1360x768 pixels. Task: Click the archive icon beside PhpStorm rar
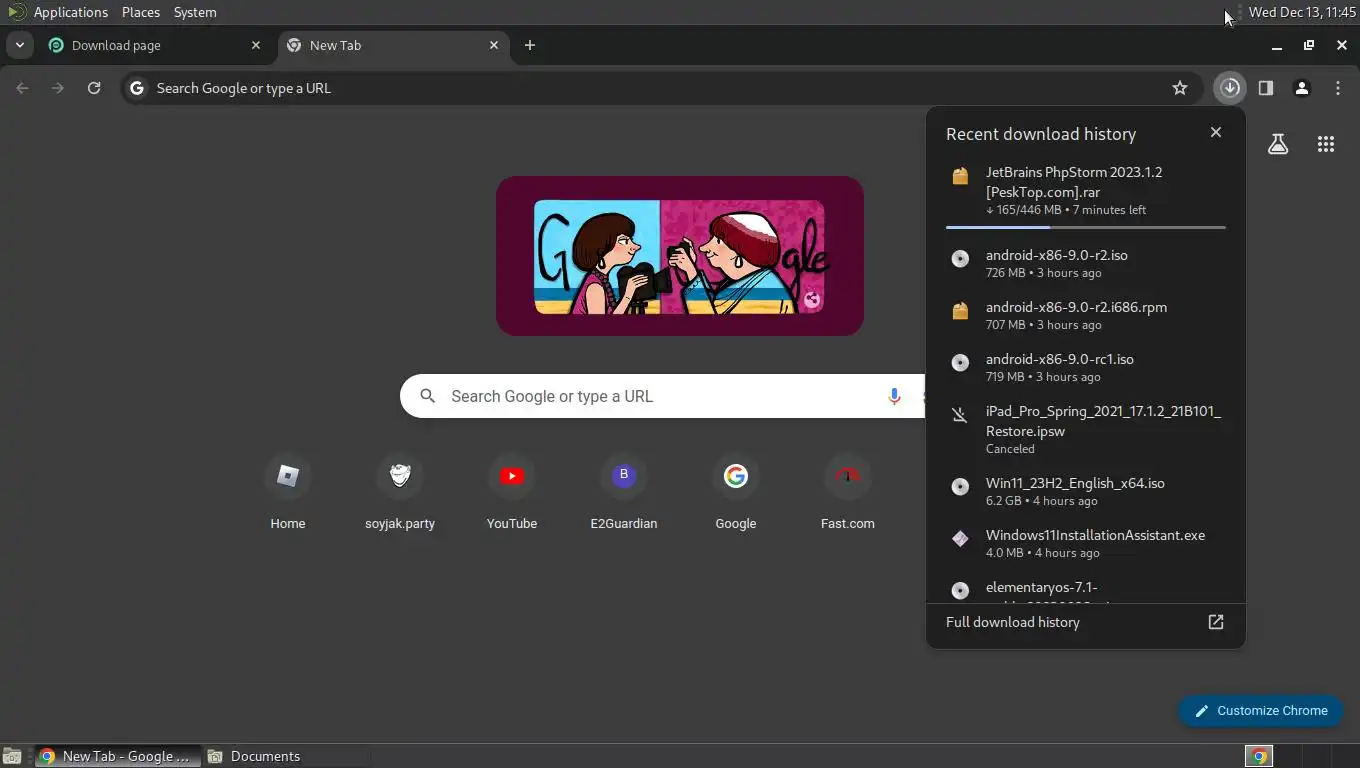click(960, 176)
